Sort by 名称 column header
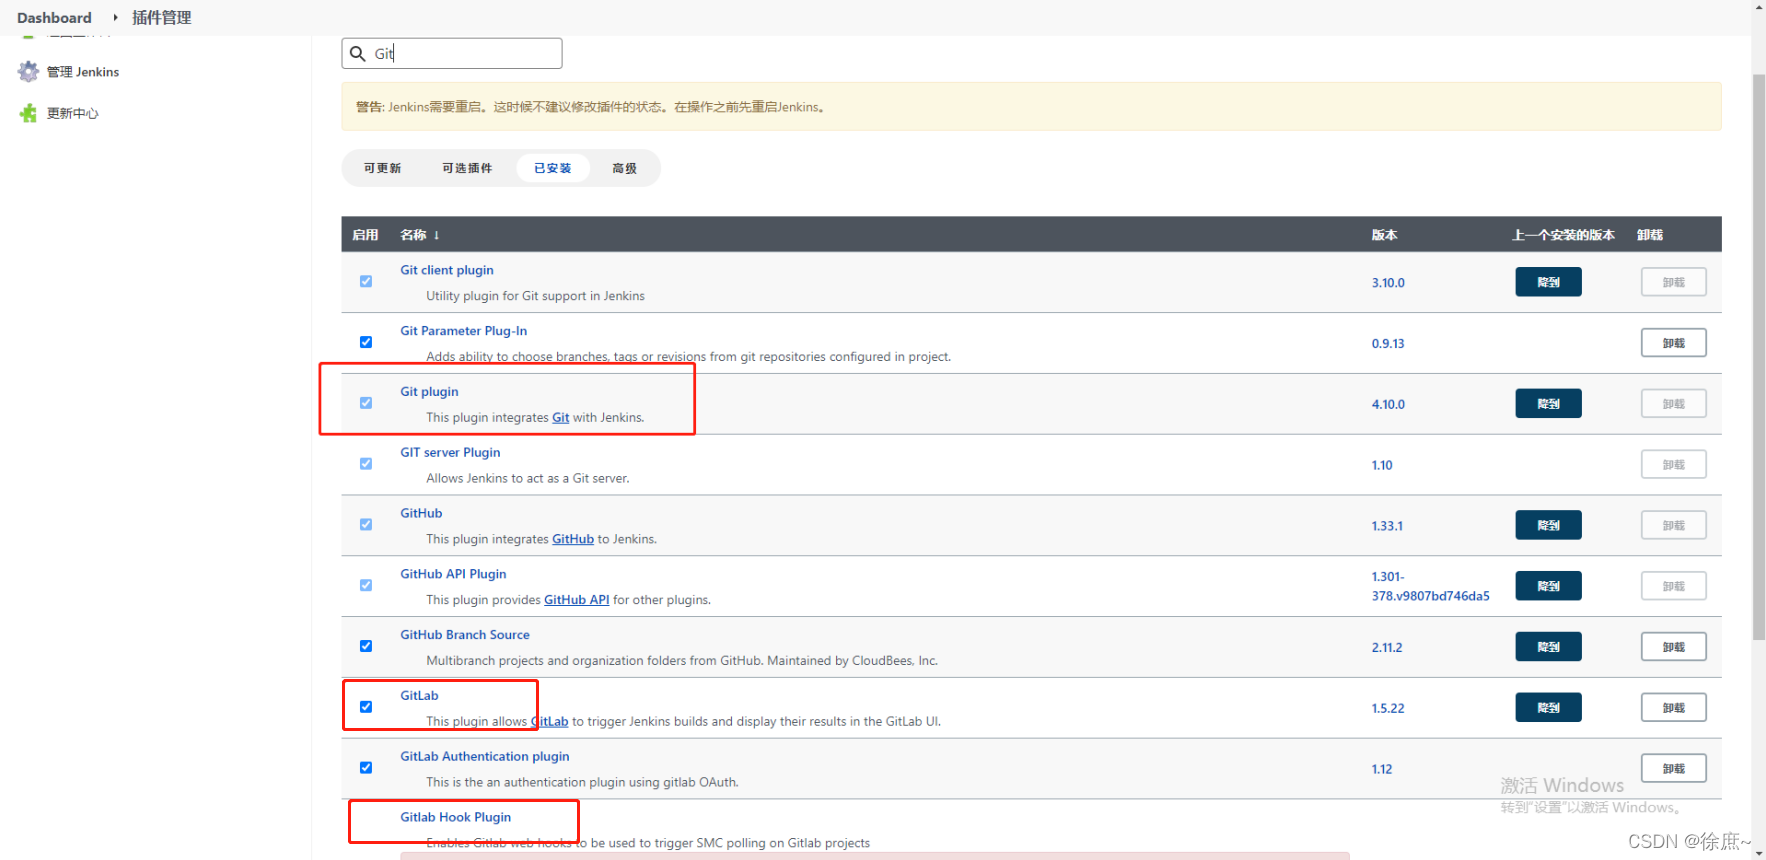The width and height of the screenshot is (1766, 860). (420, 235)
